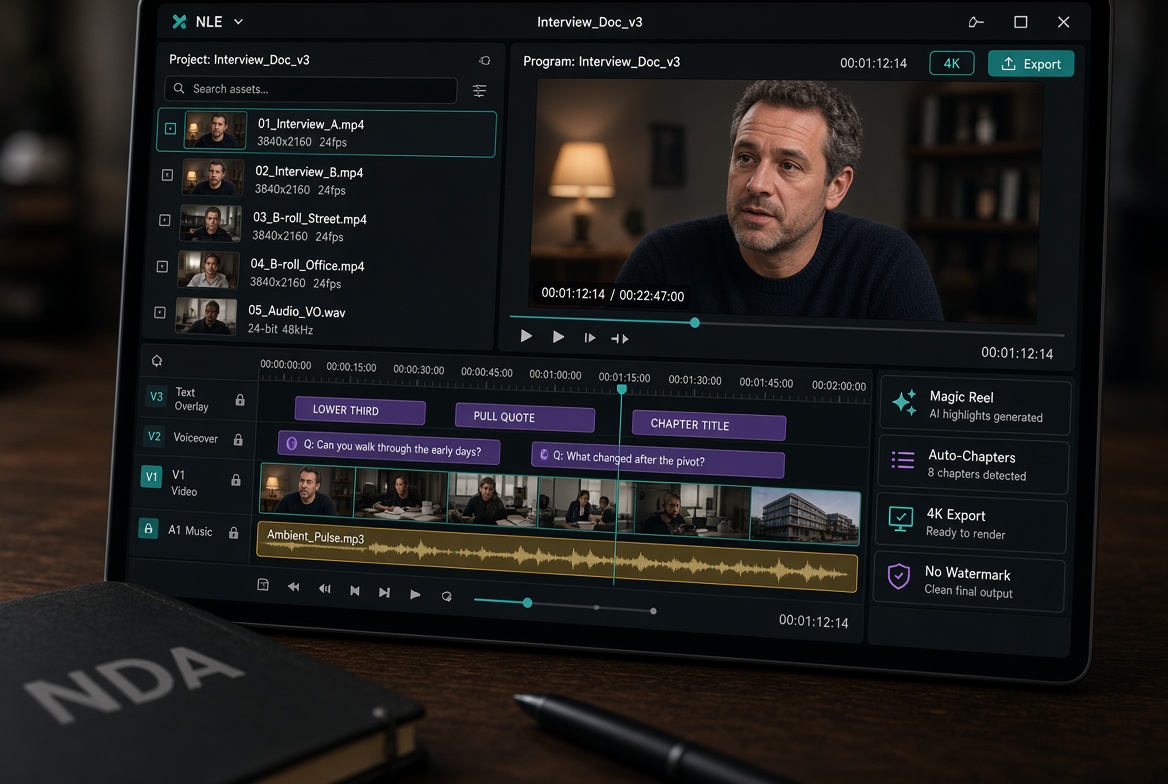Screen dimensions: 1168x784
Task: Refresh the Interview_Doc_v3 project panel
Action: pyautogui.click(x=485, y=60)
